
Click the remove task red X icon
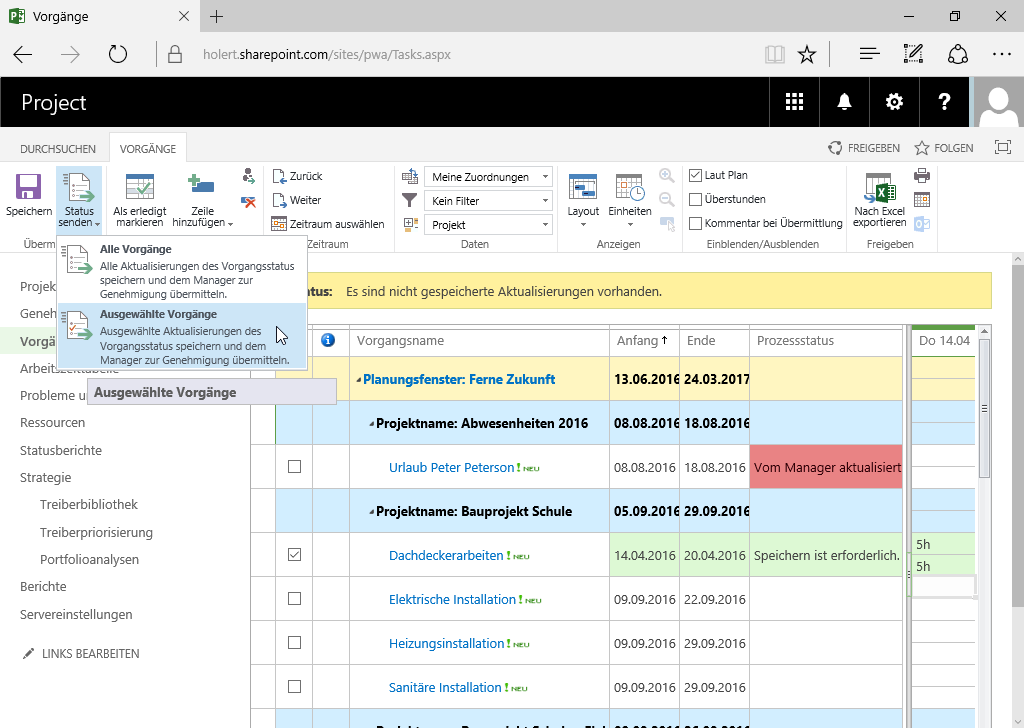tap(248, 202)
